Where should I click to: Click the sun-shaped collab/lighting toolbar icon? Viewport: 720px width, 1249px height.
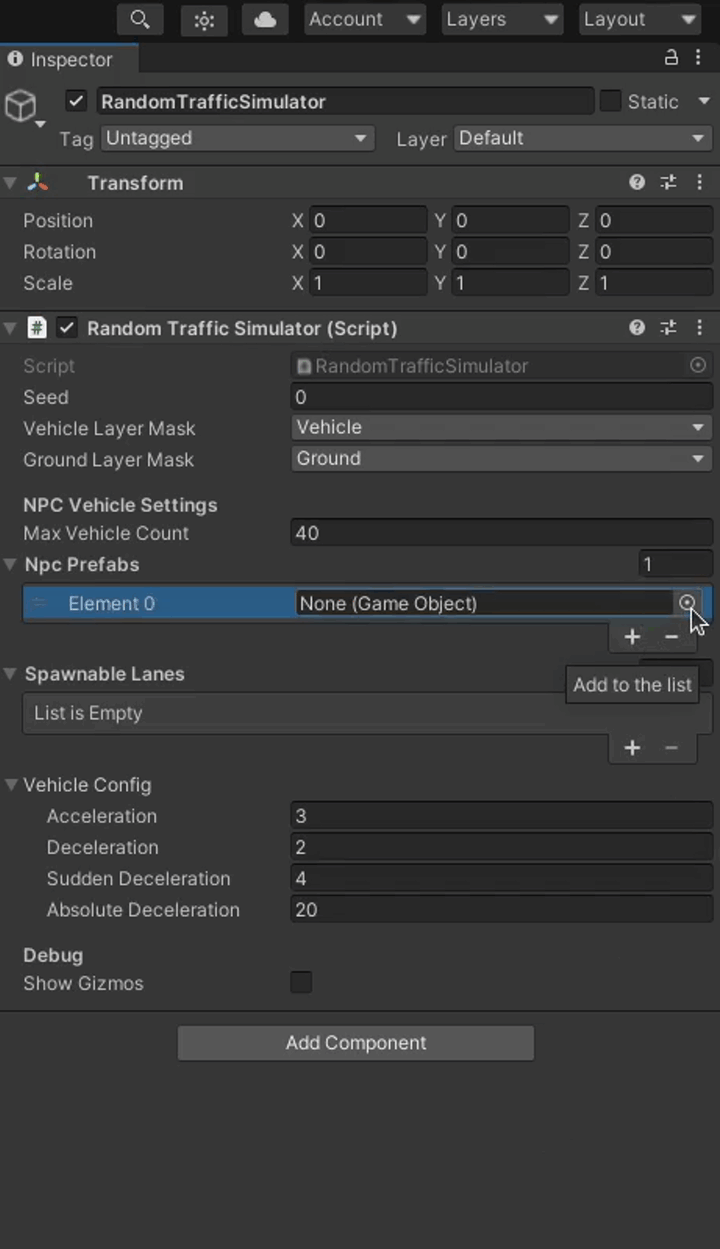point(204,19)
